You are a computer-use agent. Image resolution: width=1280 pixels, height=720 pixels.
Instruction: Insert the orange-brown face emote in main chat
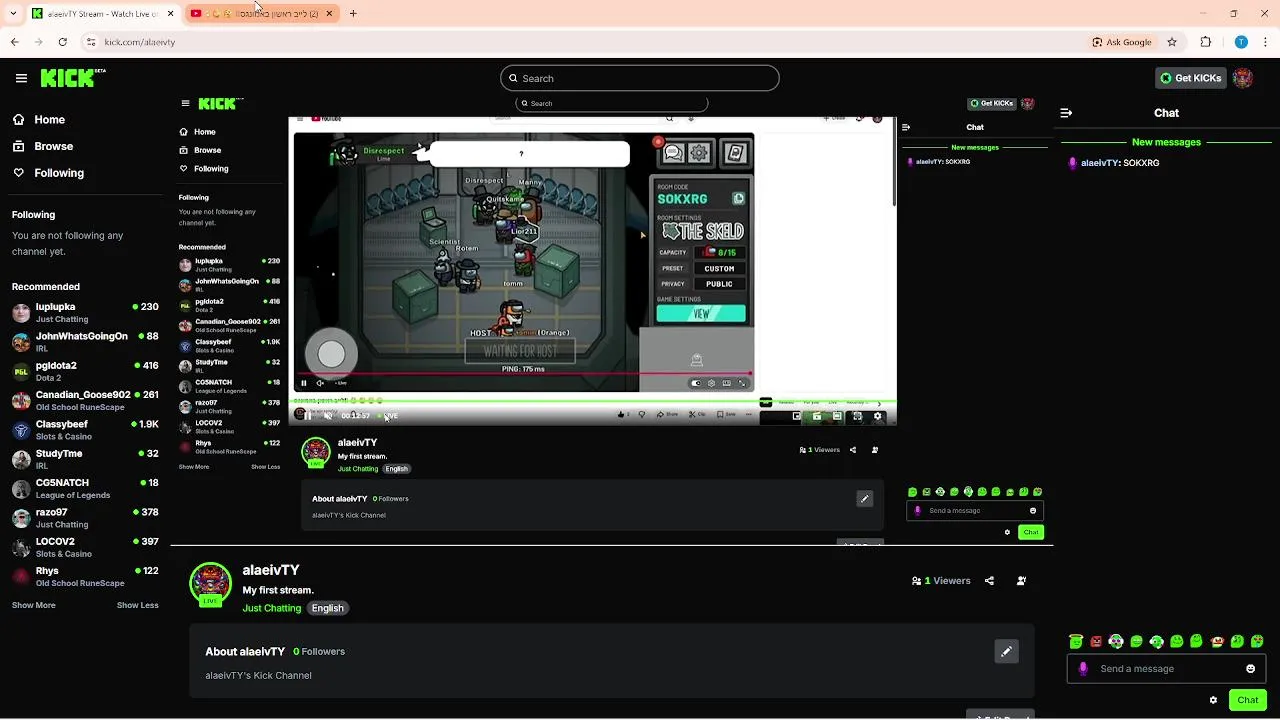tap(1217, 641)
